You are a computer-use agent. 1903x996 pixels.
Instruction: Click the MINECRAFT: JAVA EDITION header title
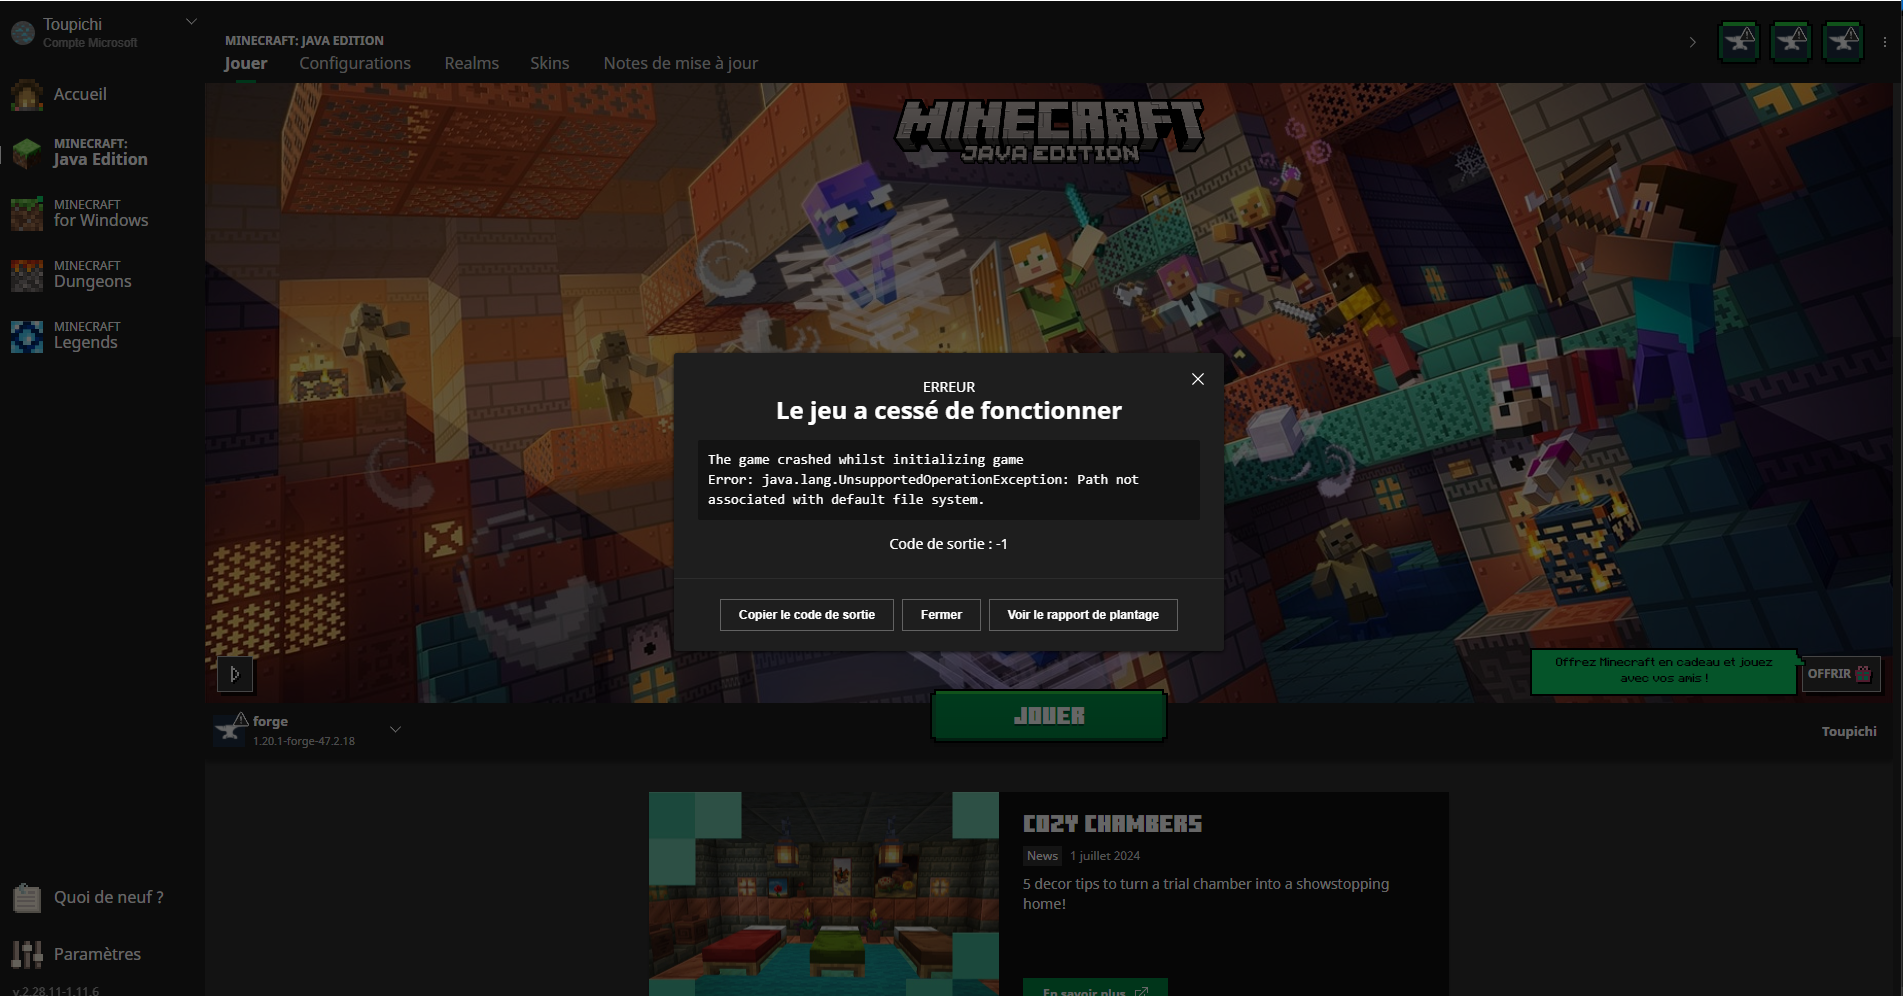pyautogui.click(x=304, y=41)
